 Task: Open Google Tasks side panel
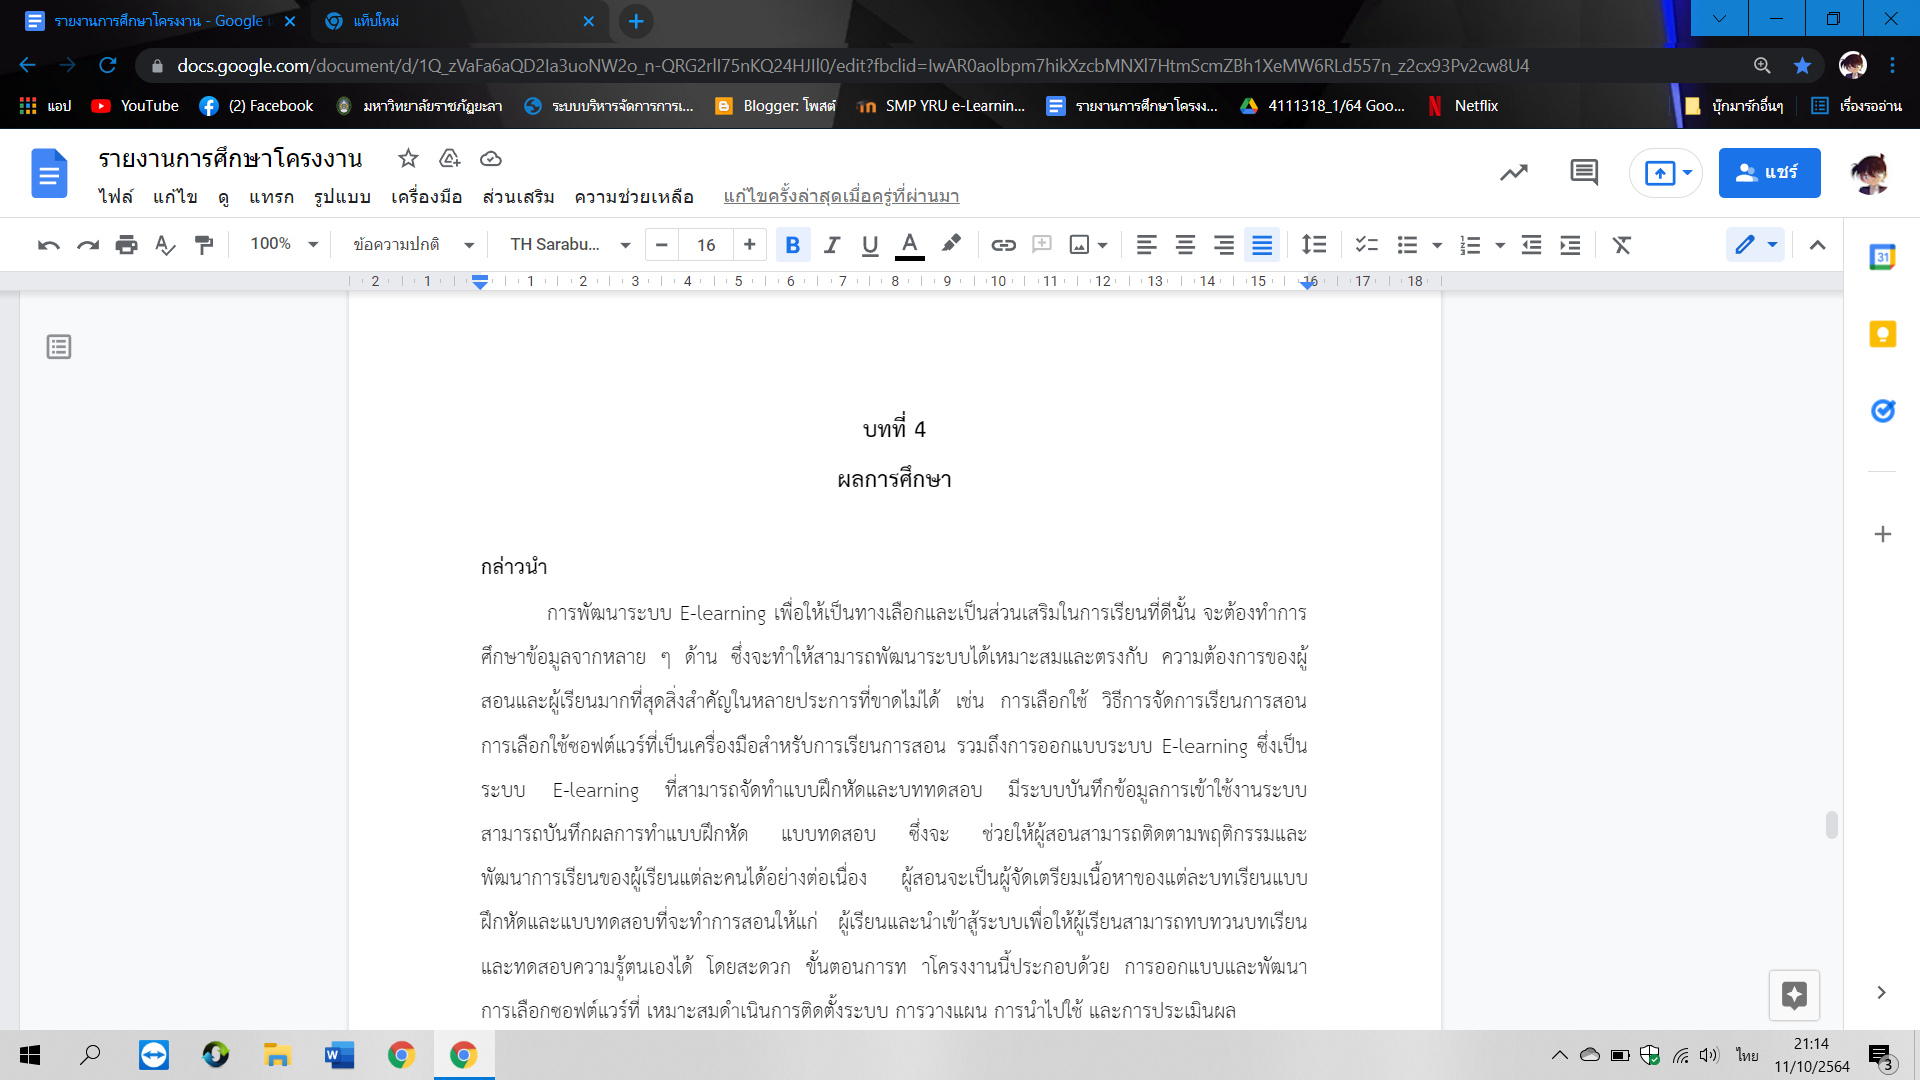(1882, 411)
